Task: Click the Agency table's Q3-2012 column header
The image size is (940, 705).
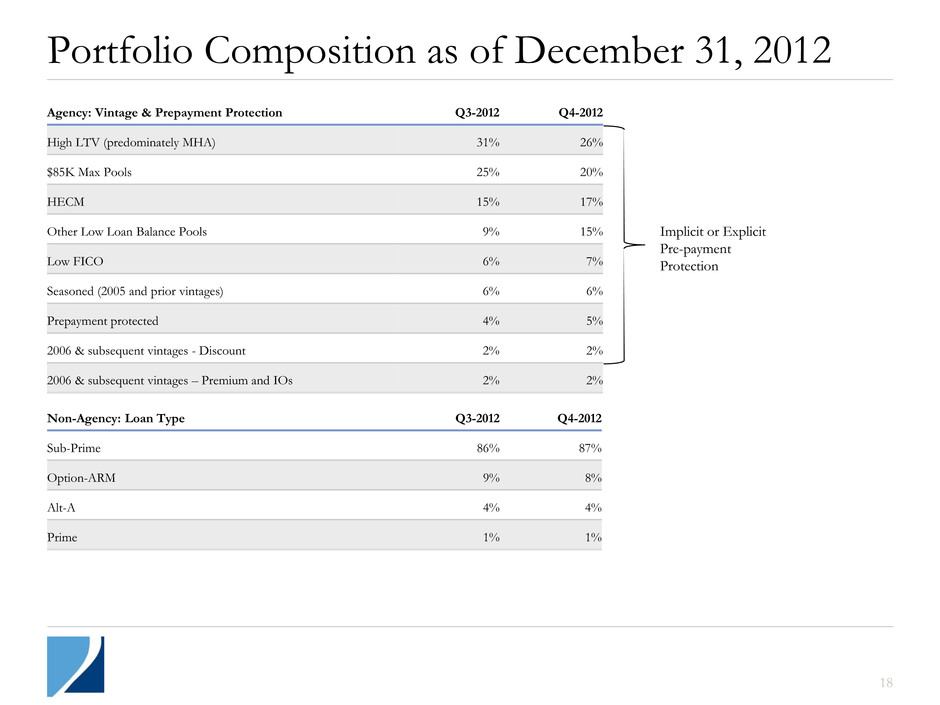Action: [x=479, y=113]
